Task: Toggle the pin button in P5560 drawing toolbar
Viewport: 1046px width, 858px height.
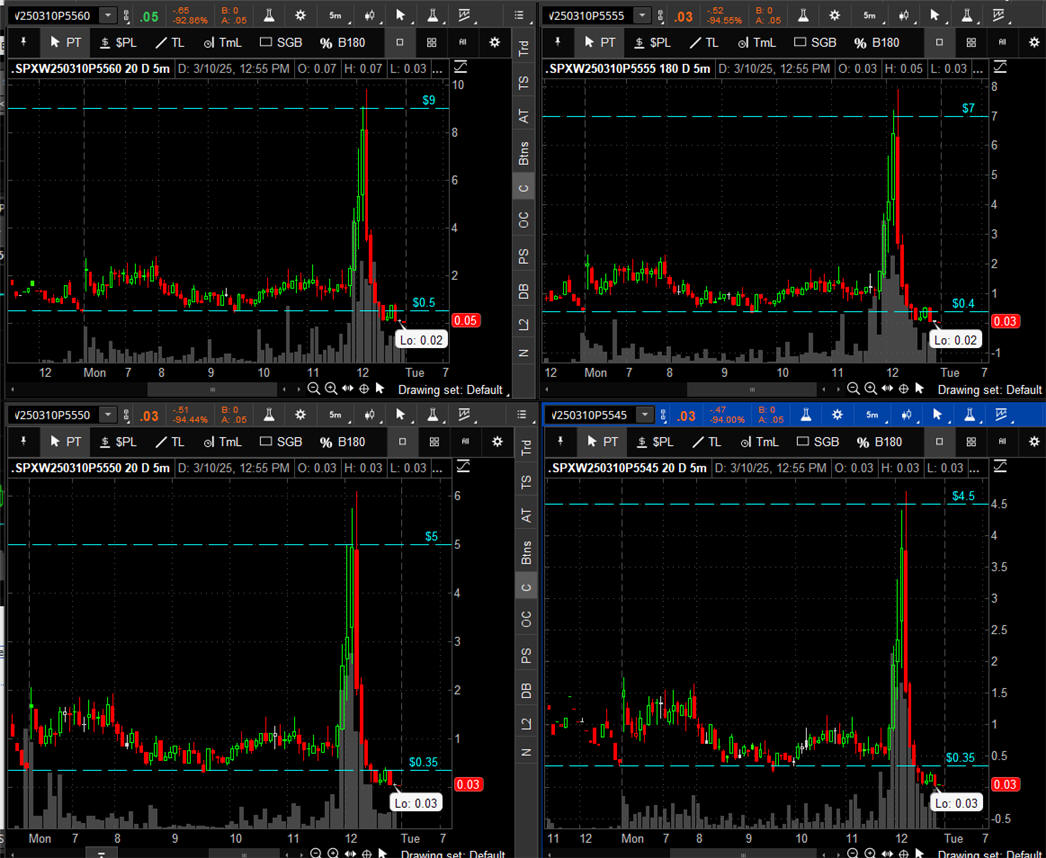Action: (23, 43)
